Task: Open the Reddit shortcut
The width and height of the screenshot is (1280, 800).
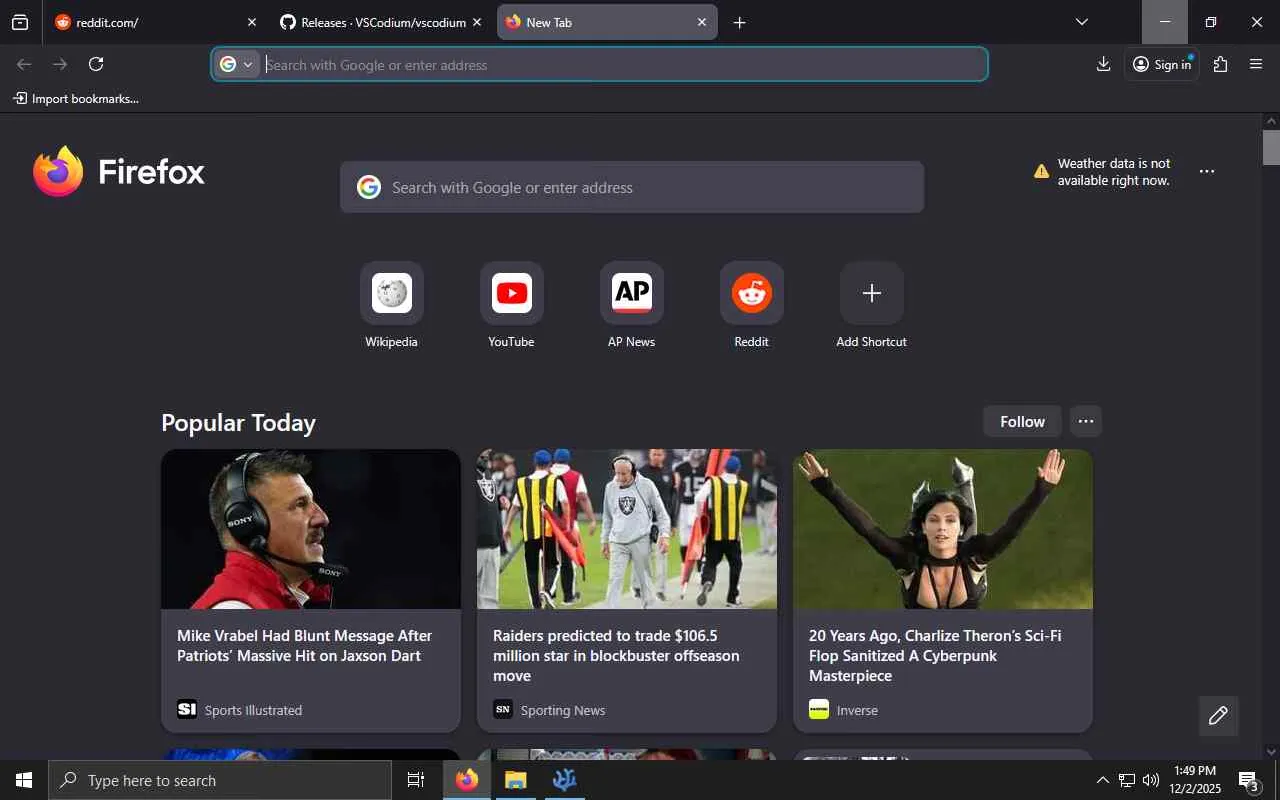Action: pyautogui.click(x=752, y=305)
